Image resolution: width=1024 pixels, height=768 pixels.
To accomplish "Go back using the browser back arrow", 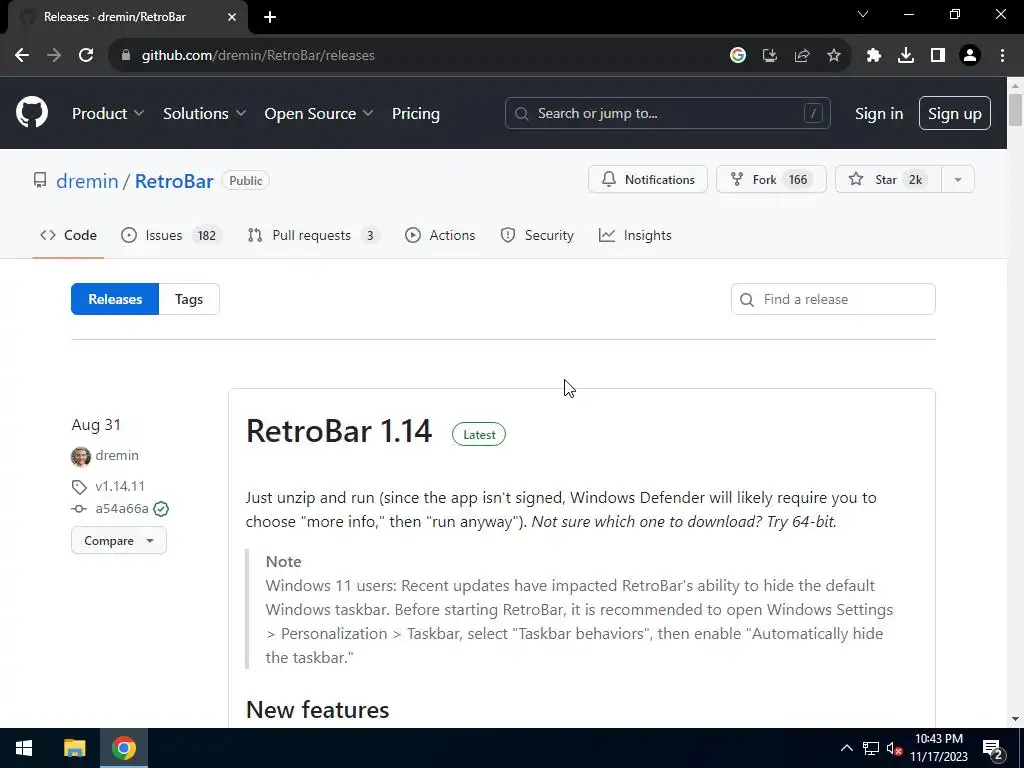I will click(22, 56).
